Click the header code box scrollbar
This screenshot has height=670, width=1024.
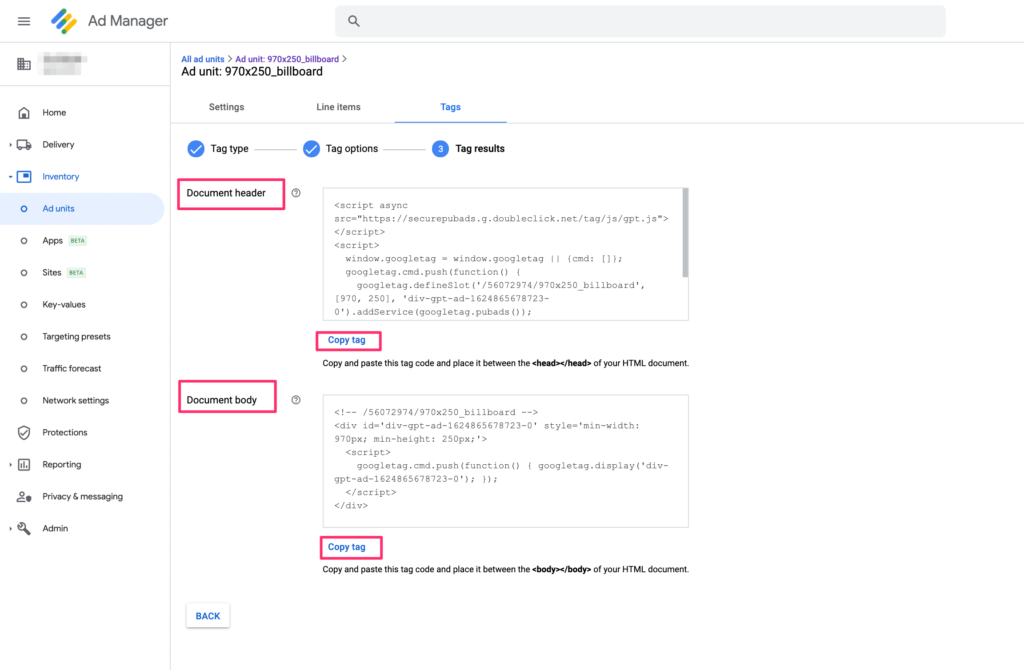click(x=684, y=230)
